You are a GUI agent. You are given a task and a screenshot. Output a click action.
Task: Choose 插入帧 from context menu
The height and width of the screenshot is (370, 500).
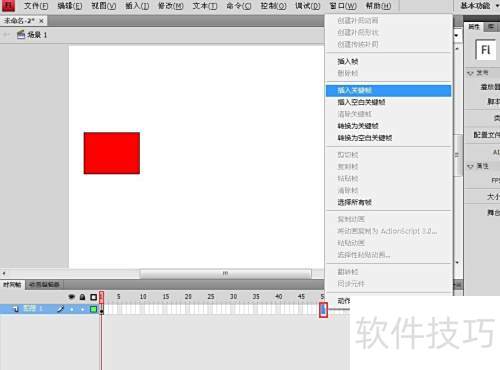click(x=388, y=61)
